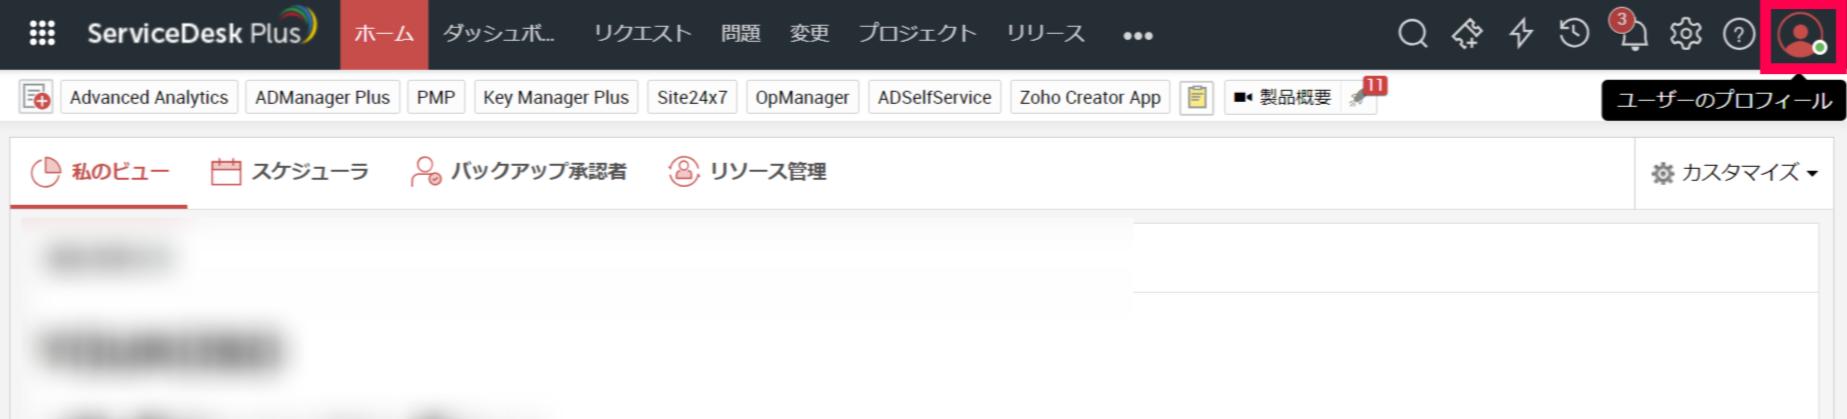This screenshot has height=419, width=1847.
Task: Switch to the スケジューラ tab
Action: (290, 172)
